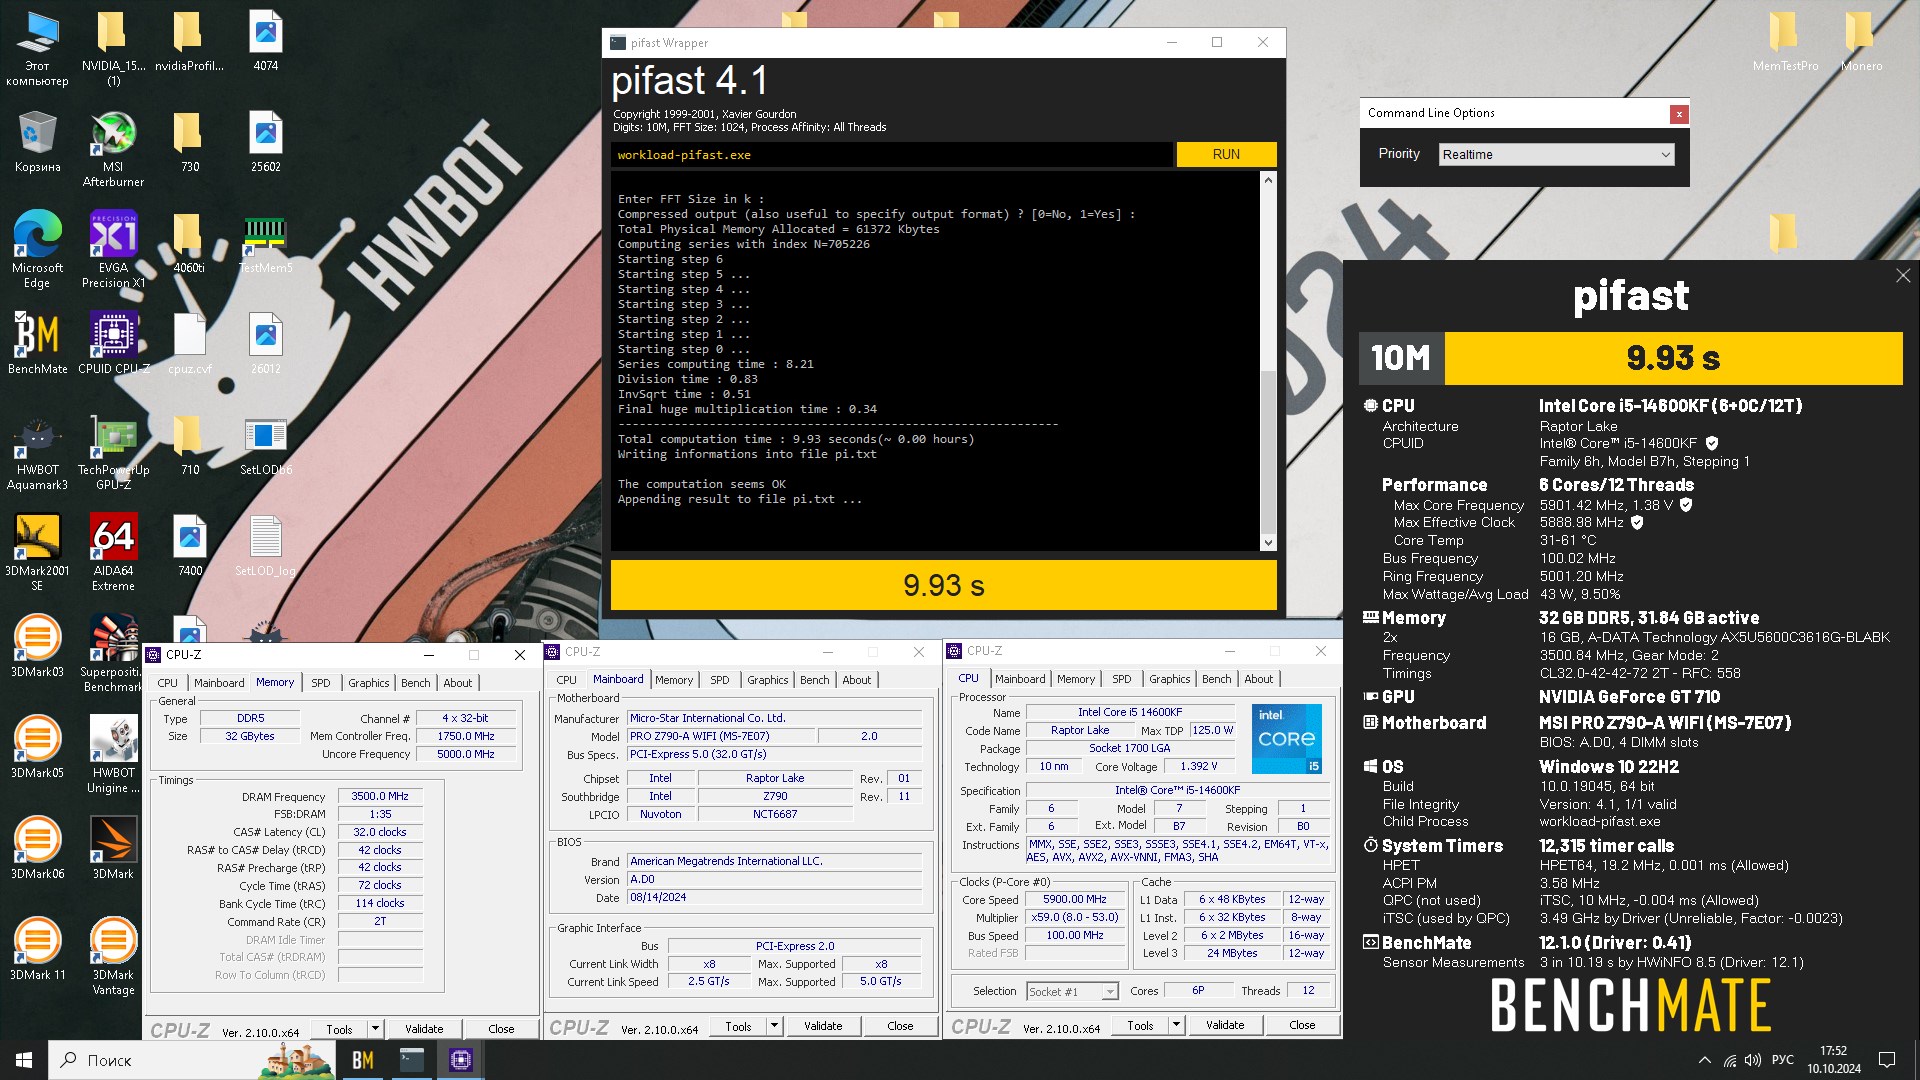Launch TechPowerUp GPU-Z desktop icon
Screen dimensions: 1920x1080
point(113,453)
